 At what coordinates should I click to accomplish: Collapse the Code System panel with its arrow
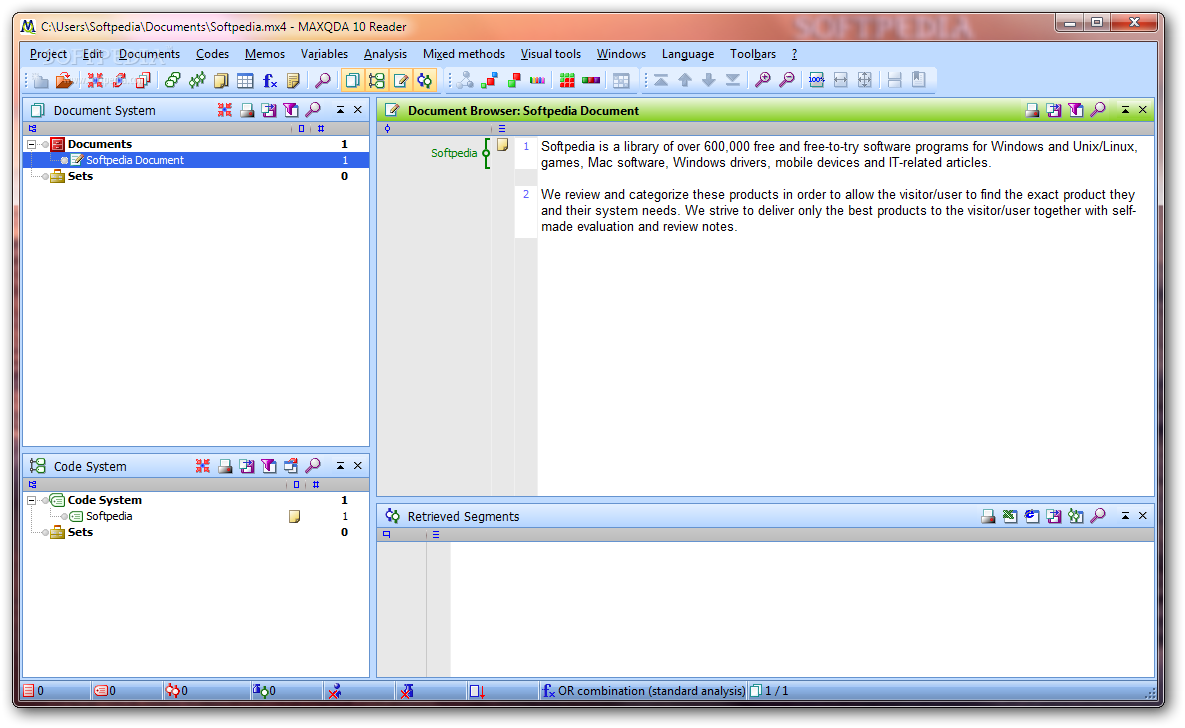(340, 466)
